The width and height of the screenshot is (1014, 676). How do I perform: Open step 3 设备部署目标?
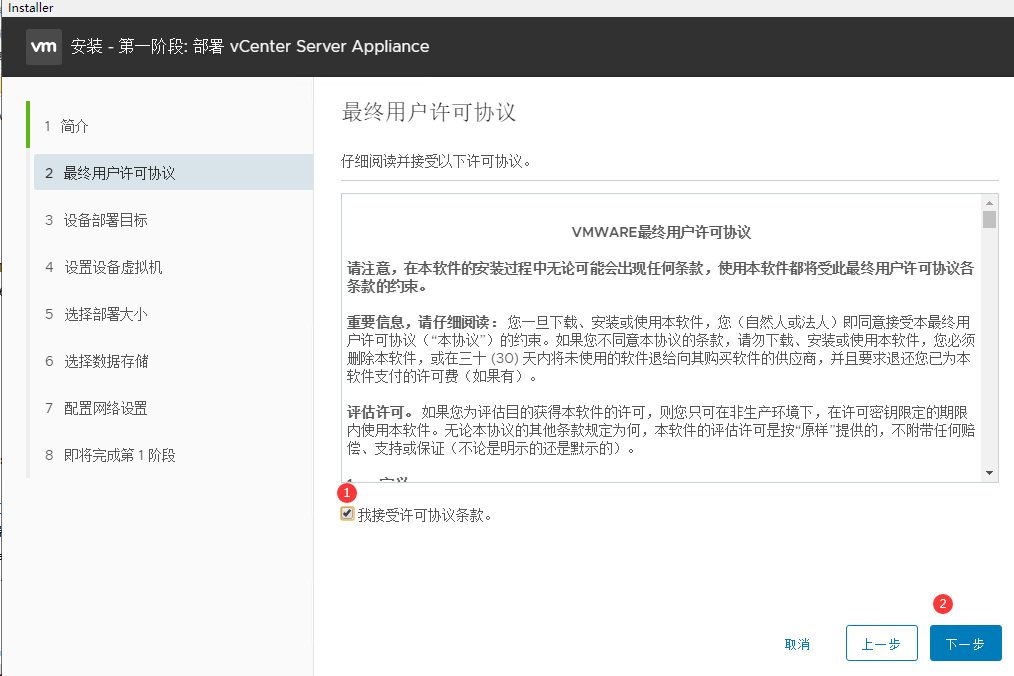[105, 220]
